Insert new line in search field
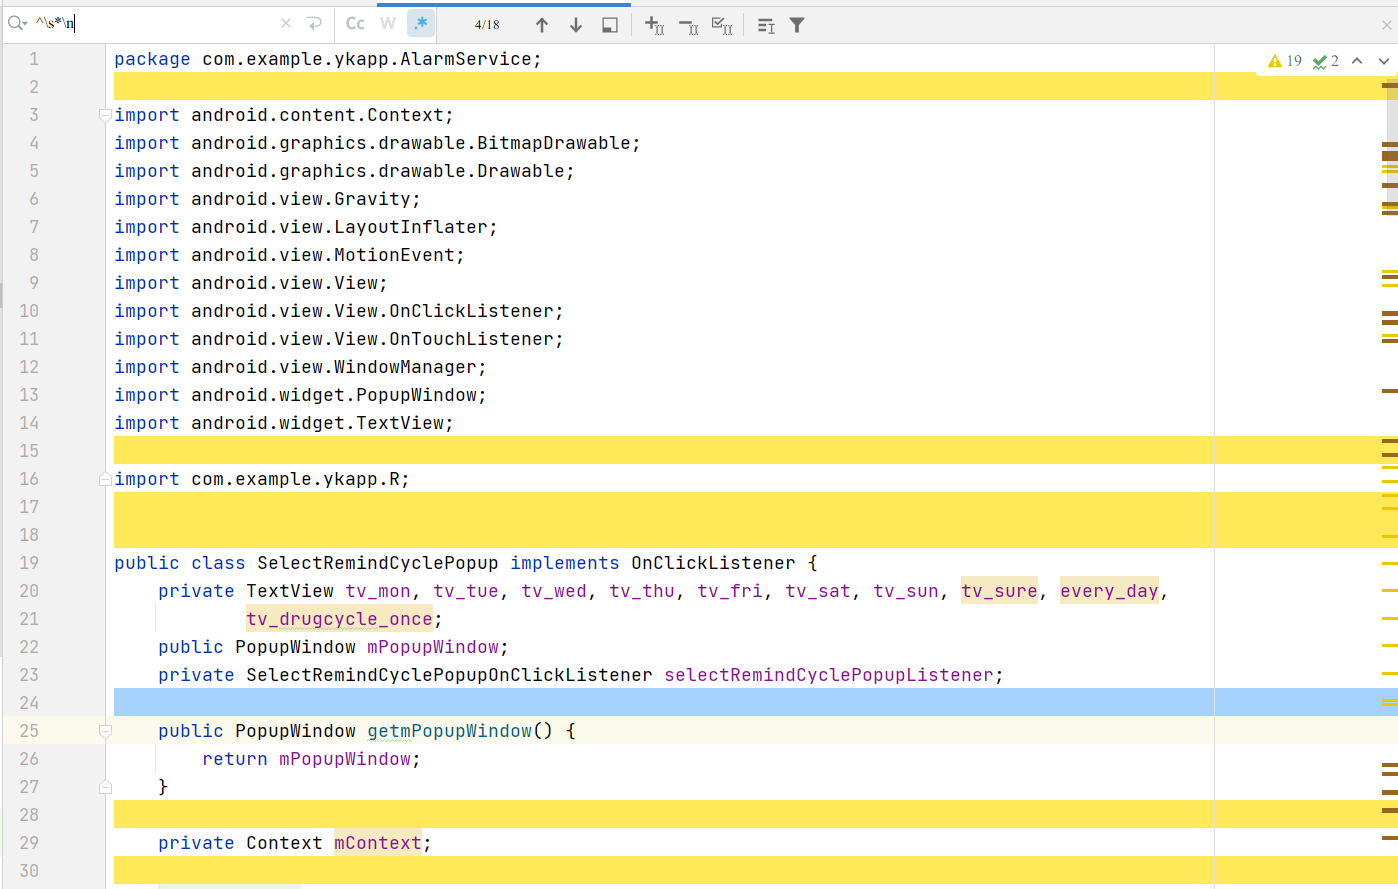The image size is (1398, 889). coord(315,24)
